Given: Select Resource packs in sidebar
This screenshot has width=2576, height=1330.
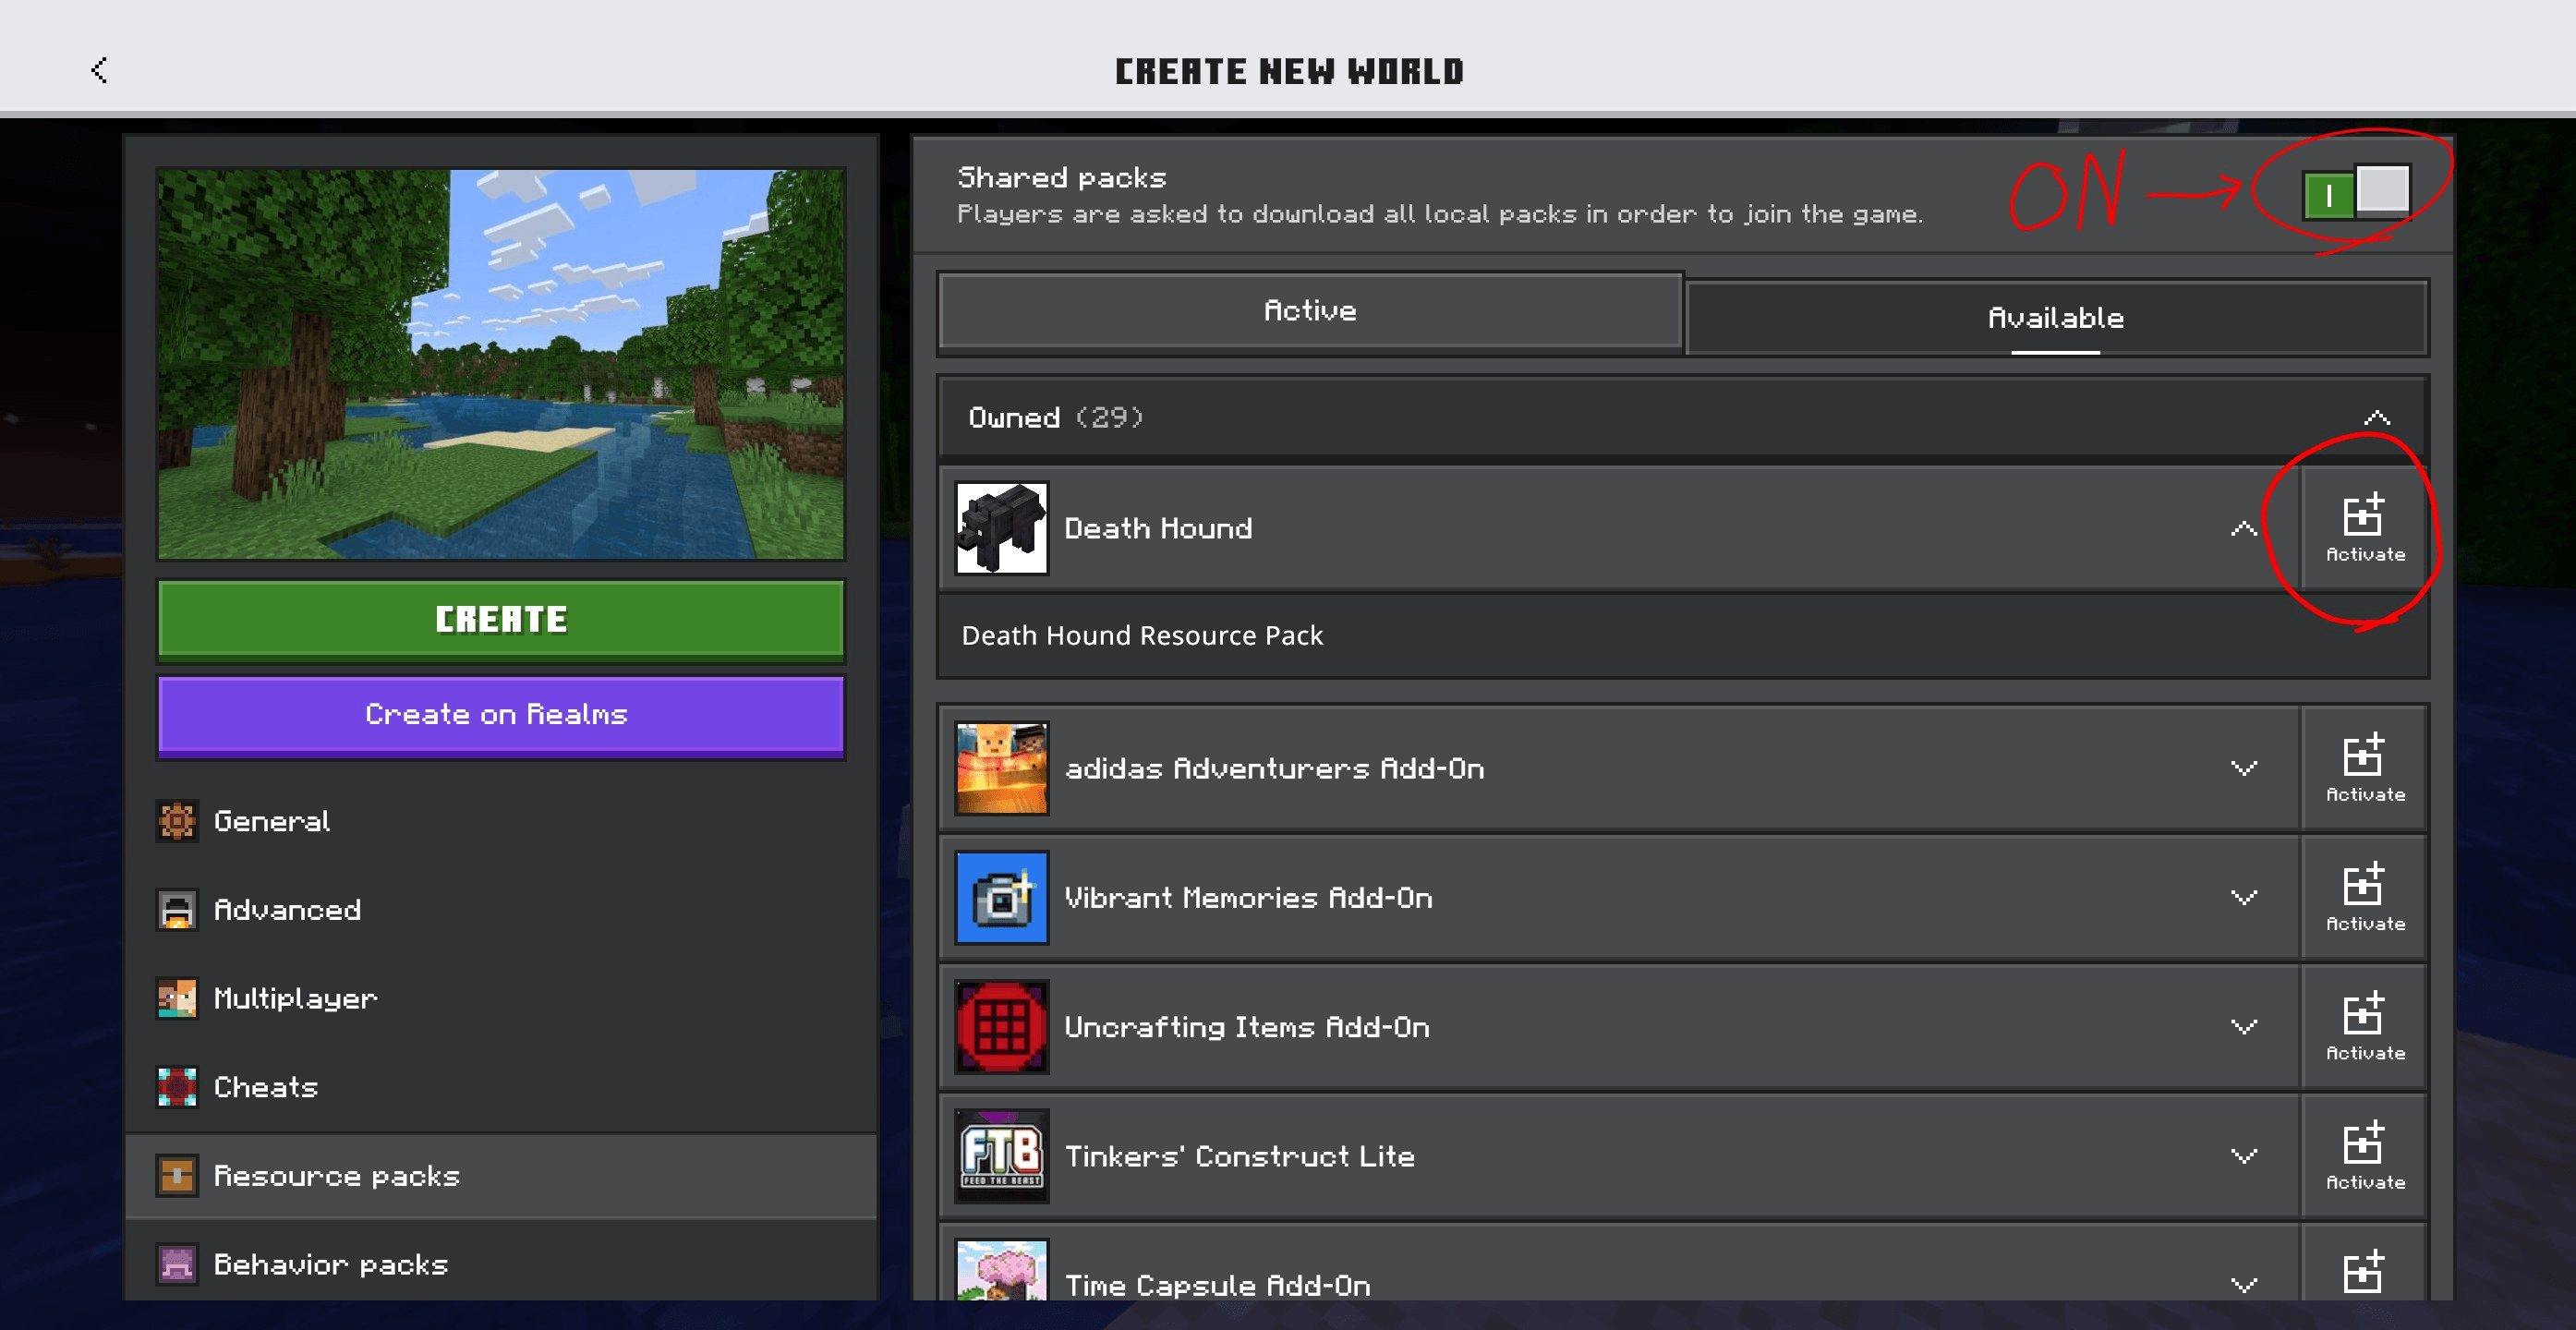Looking at the screenshot, I should pyautogui.click(x=501, y=1175).
